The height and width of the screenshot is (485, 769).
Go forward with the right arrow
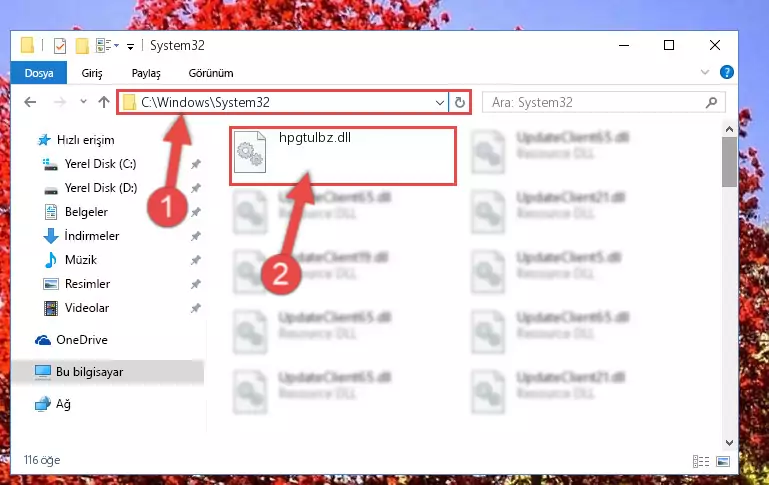coord(59,102)
